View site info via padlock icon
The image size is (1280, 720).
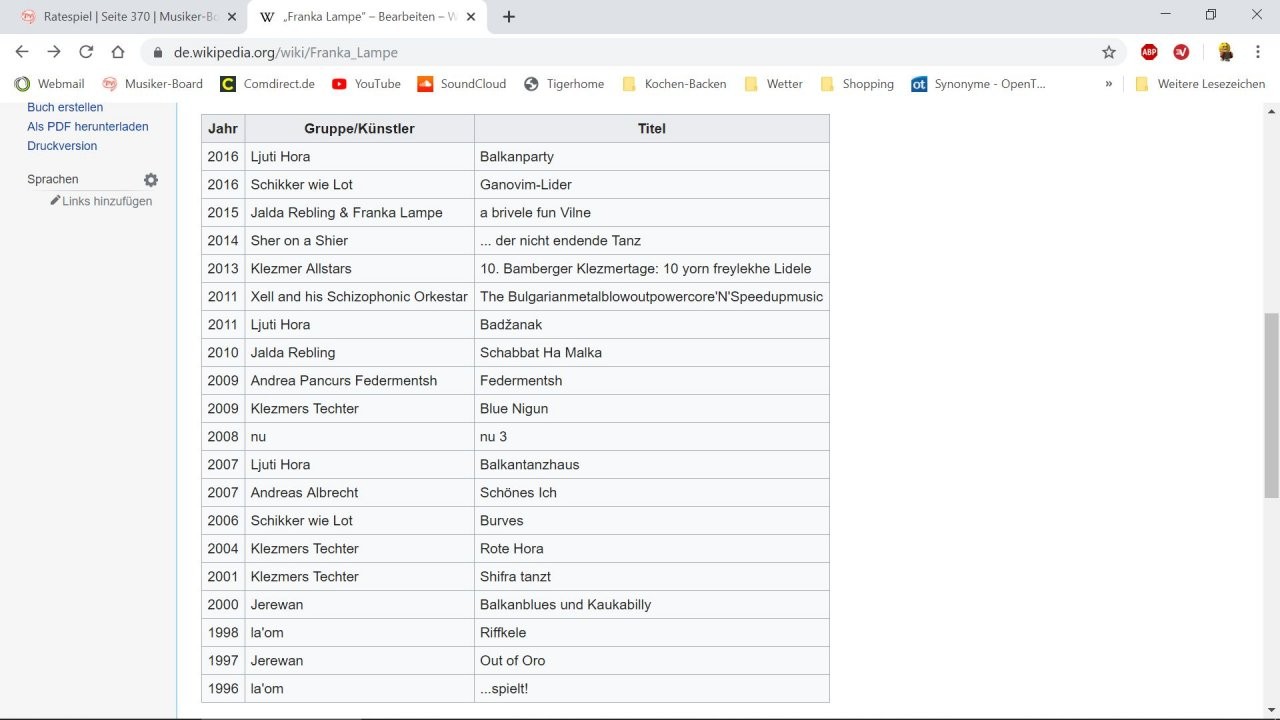point(157,52)
